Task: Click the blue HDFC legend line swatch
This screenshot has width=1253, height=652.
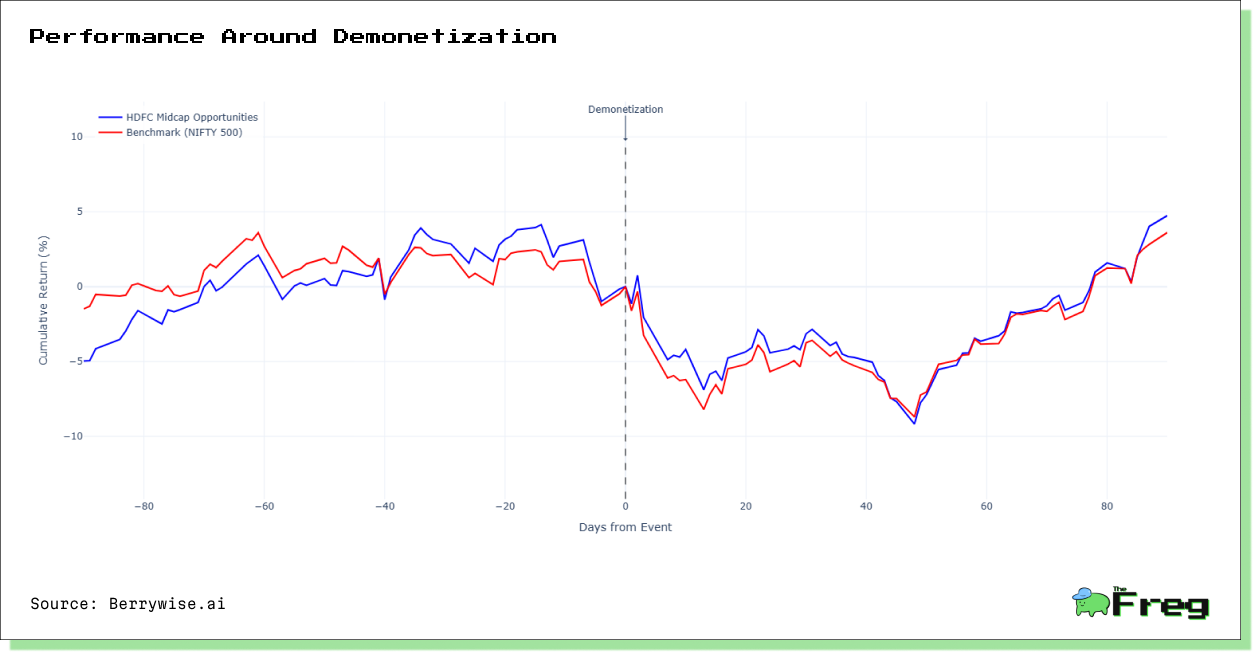Action: coord(110,117)
